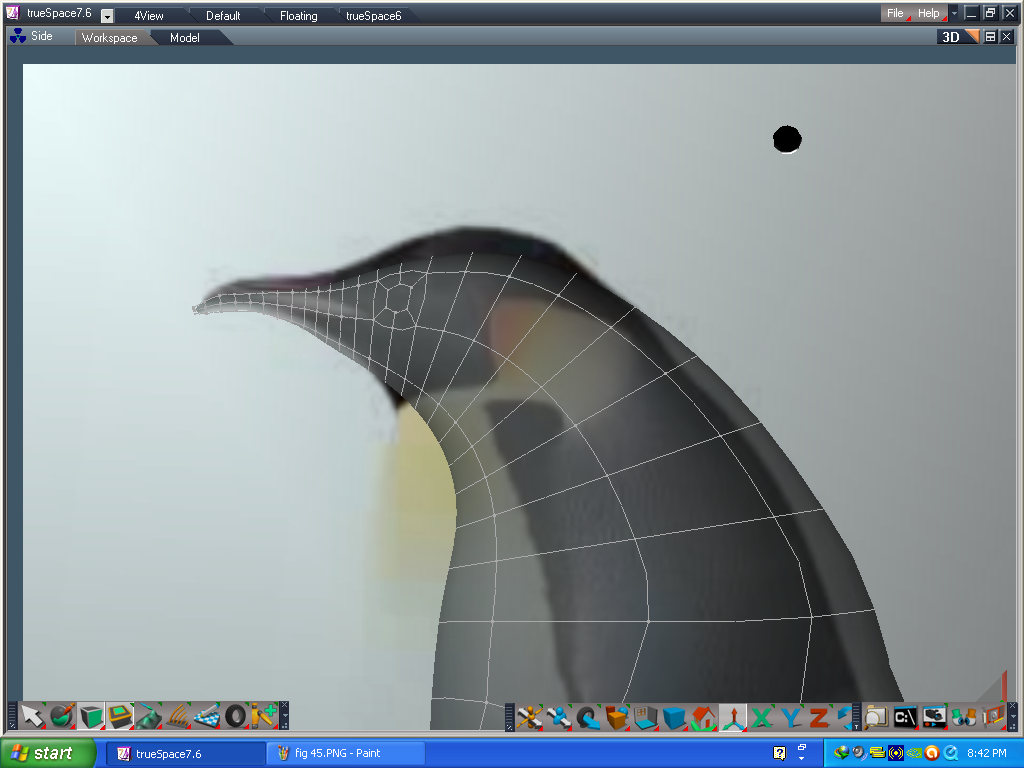Open the dropdown beside trueSpace7.6 title
This screenshot has height=768, width=1024.
[x=106, y=14]
